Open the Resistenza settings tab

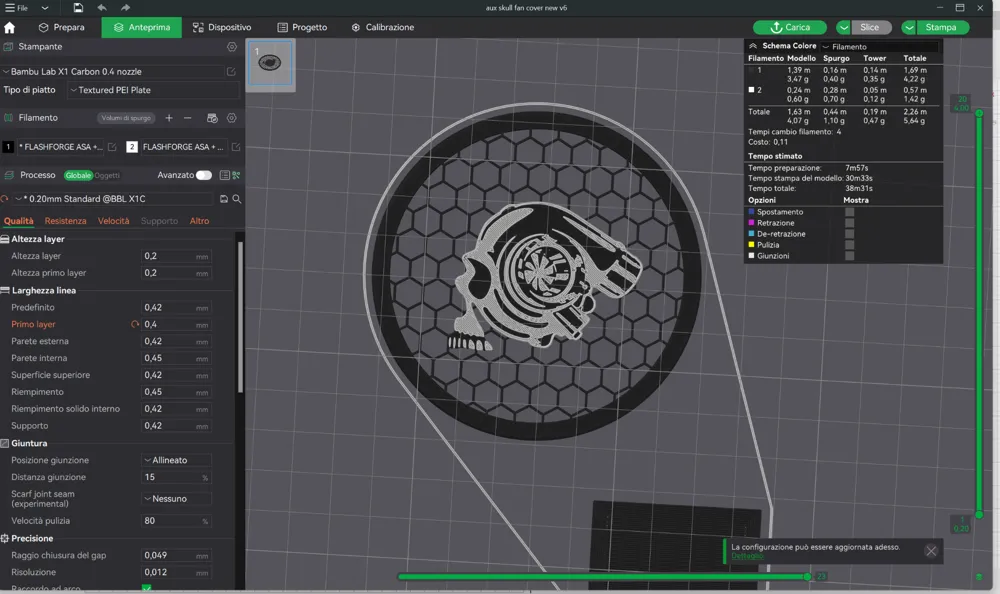coord(65,221)
